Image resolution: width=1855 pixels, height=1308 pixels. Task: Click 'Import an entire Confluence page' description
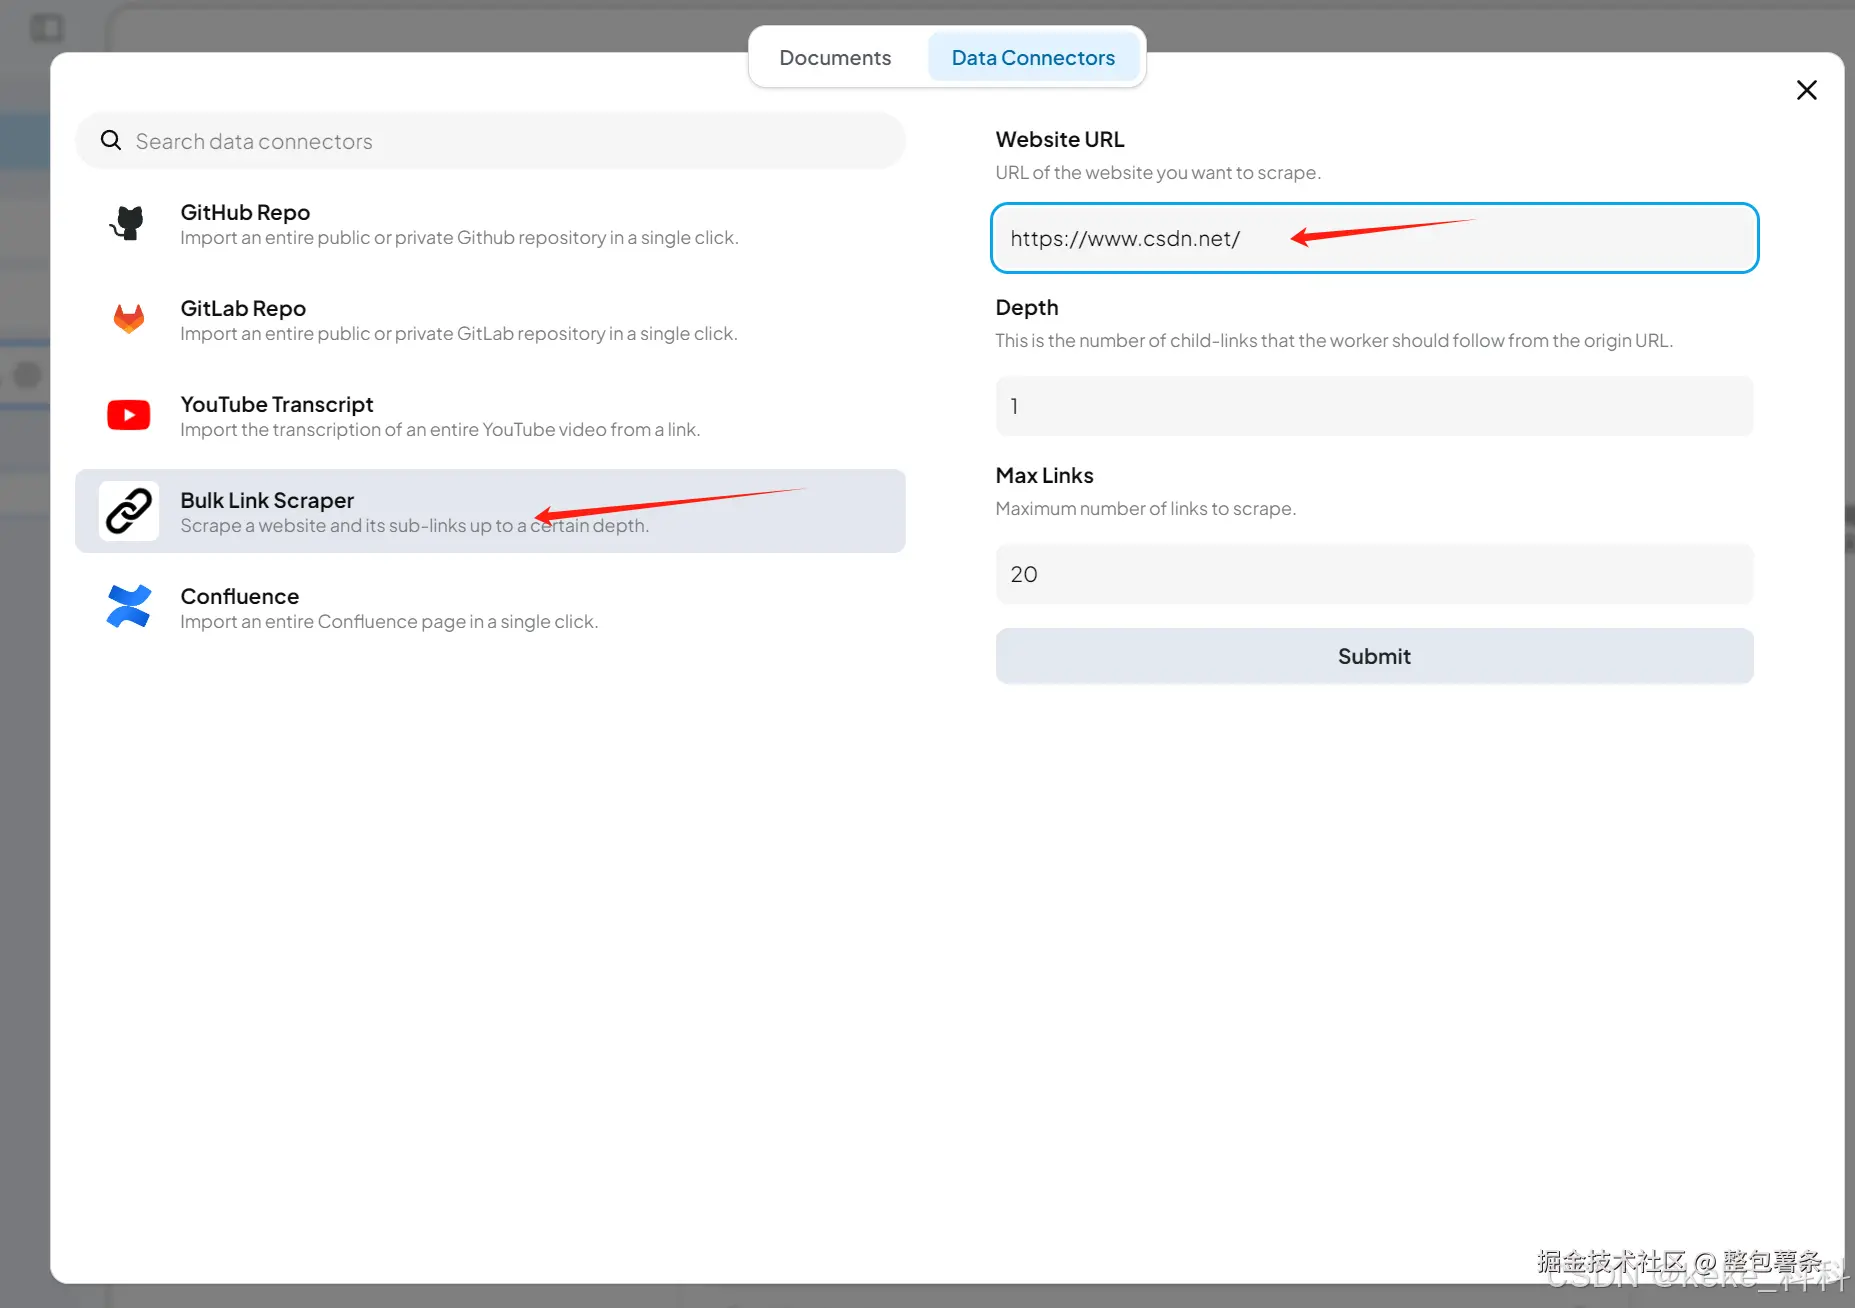coord(389,622)
